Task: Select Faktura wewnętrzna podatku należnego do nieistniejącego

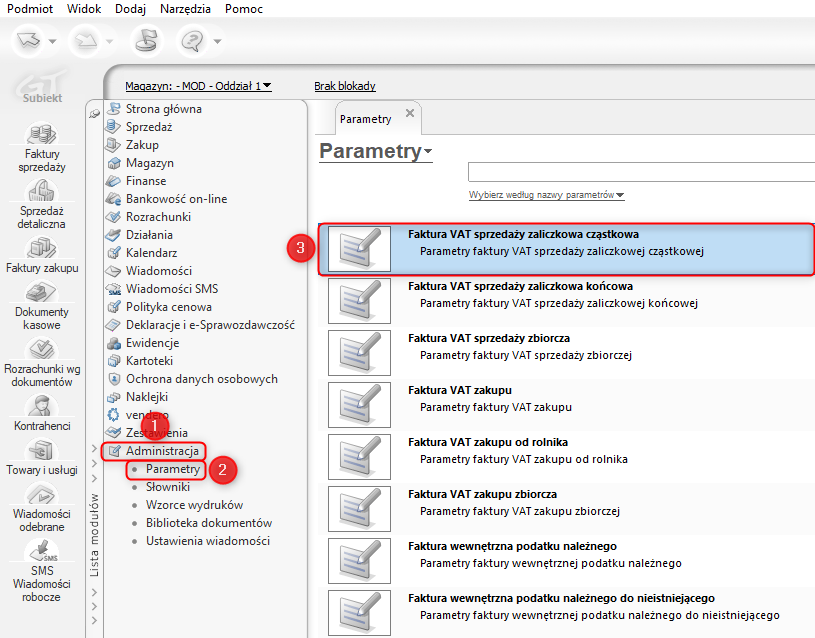Action: 566,613
